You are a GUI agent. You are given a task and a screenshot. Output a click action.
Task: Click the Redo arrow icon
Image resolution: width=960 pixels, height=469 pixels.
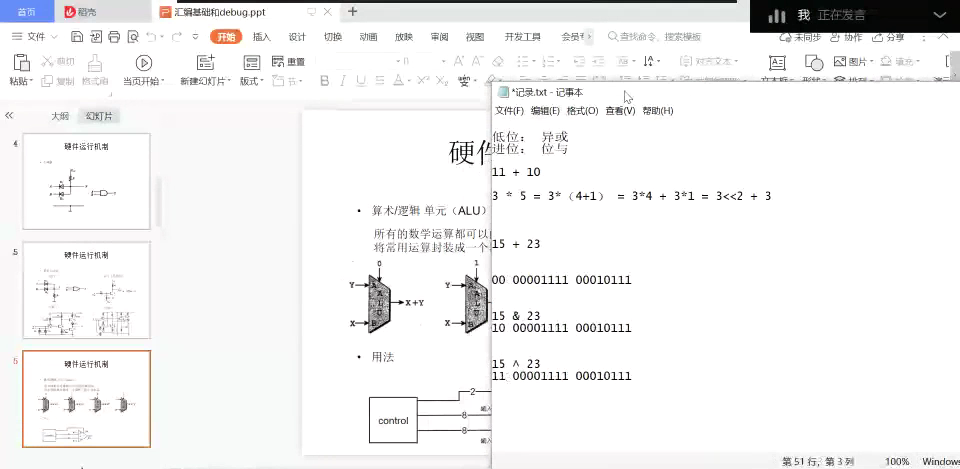click(176, 37)
